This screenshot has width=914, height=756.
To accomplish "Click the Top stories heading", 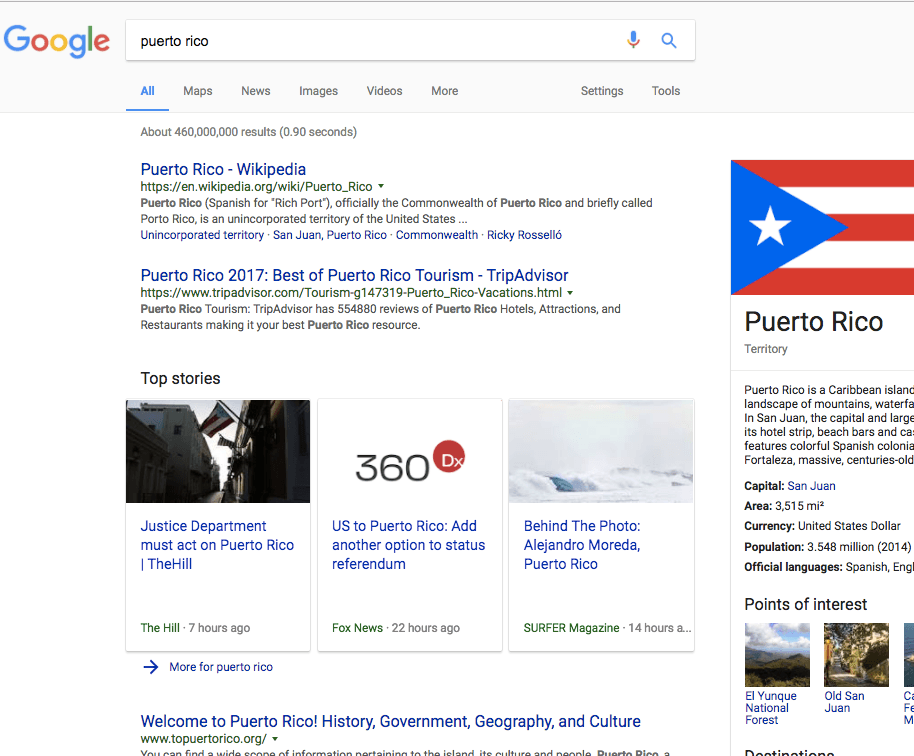I will point(180,378).
